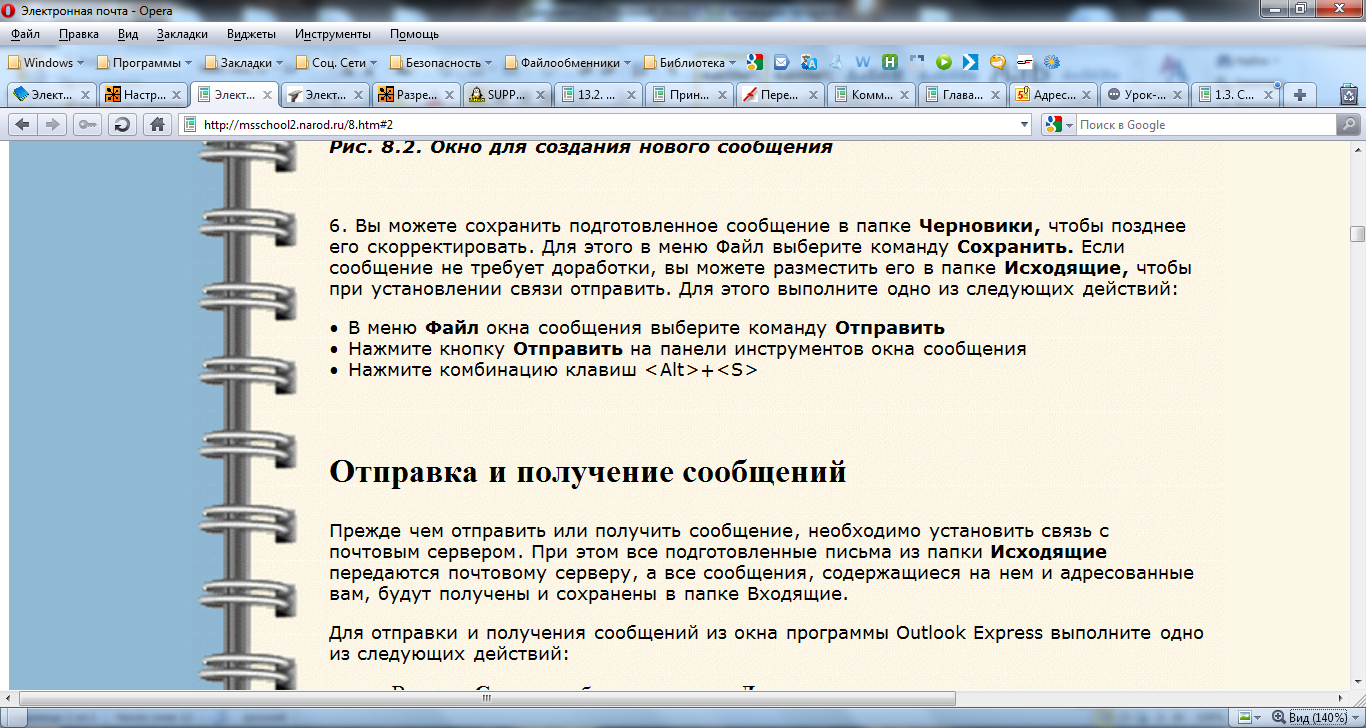Viewport: 1366px width, 728px height.
Task: Click the blue W bookmark icon
Action: click(x=863, y=62)
